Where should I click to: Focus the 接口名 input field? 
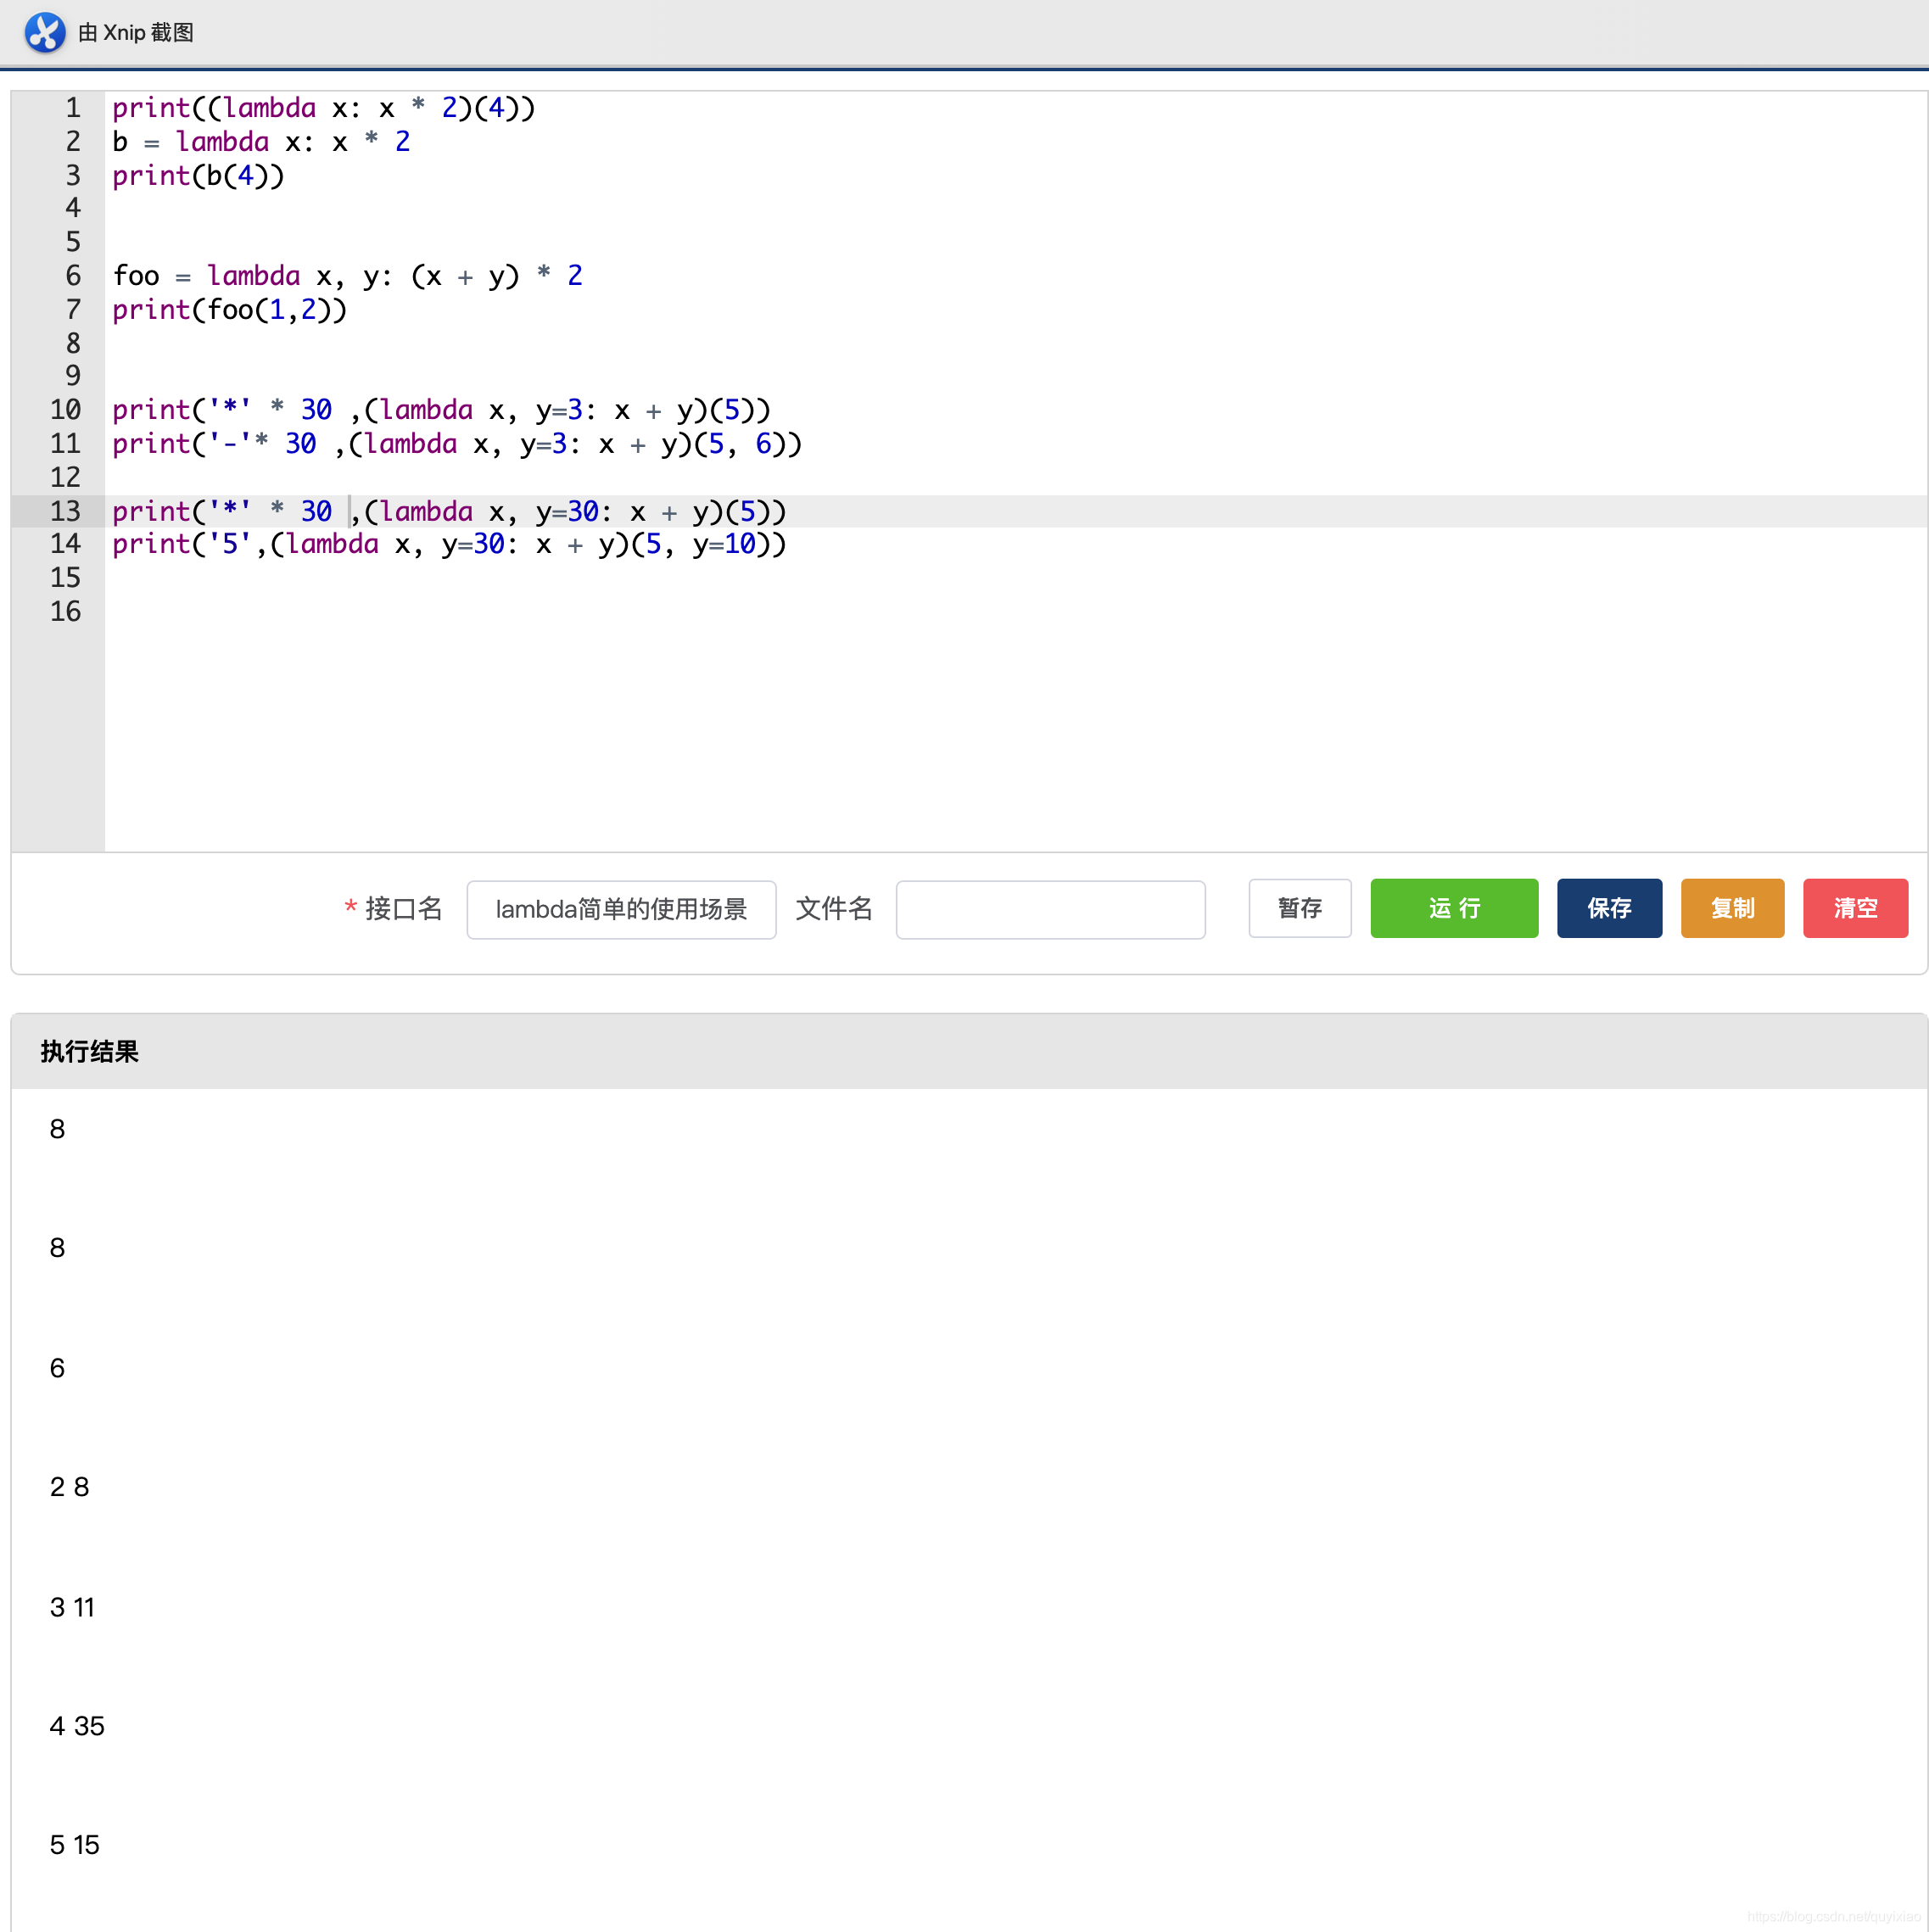click(x=621, y=909)
